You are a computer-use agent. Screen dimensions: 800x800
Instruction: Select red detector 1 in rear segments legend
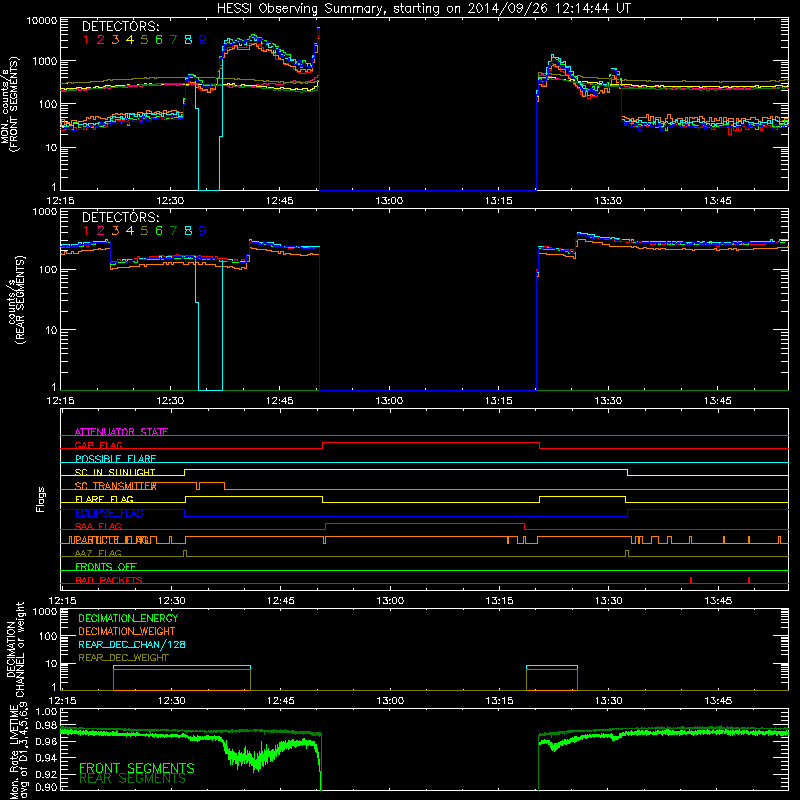click(x=86, y=231)
